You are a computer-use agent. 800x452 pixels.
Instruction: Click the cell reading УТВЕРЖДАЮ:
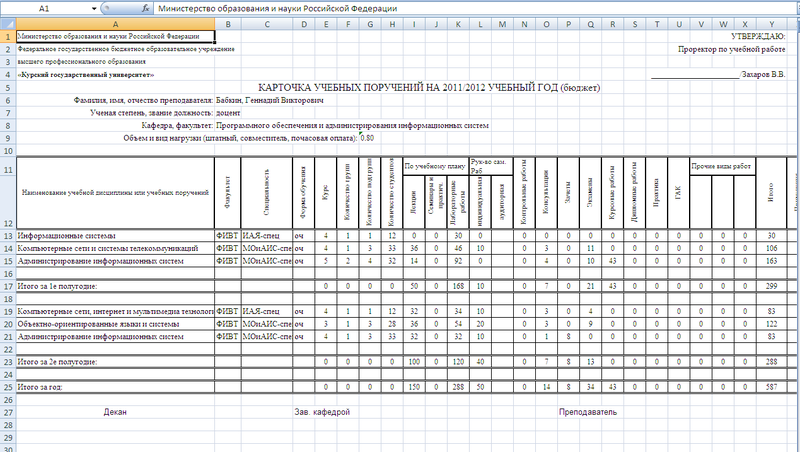pos(758,36)
